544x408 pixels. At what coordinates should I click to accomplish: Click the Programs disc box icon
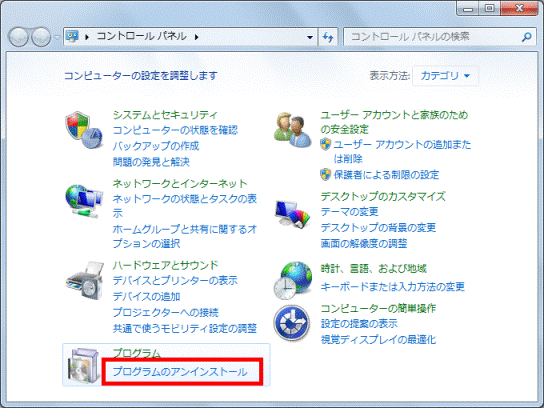[x=84, y=366]
